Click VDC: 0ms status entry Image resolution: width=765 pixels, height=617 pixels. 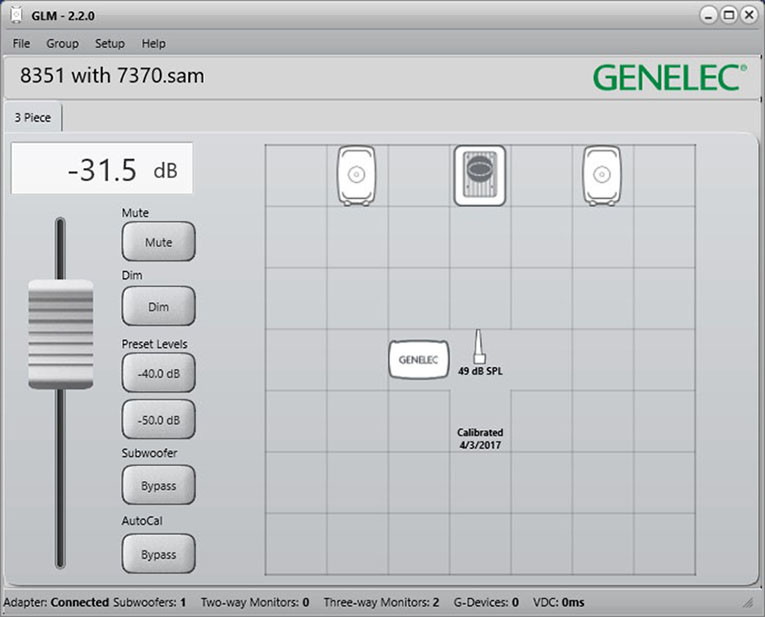tap(559, 602)
